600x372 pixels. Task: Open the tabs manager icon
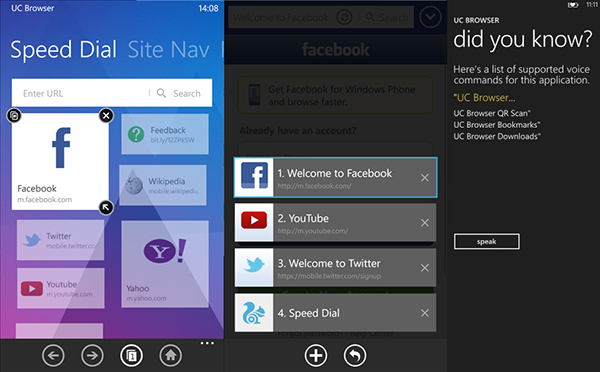(x=131, y=356)
